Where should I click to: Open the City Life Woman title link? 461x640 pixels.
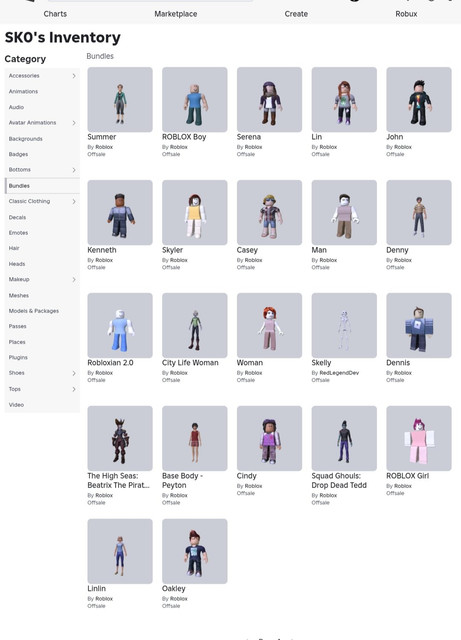(190, 362)
